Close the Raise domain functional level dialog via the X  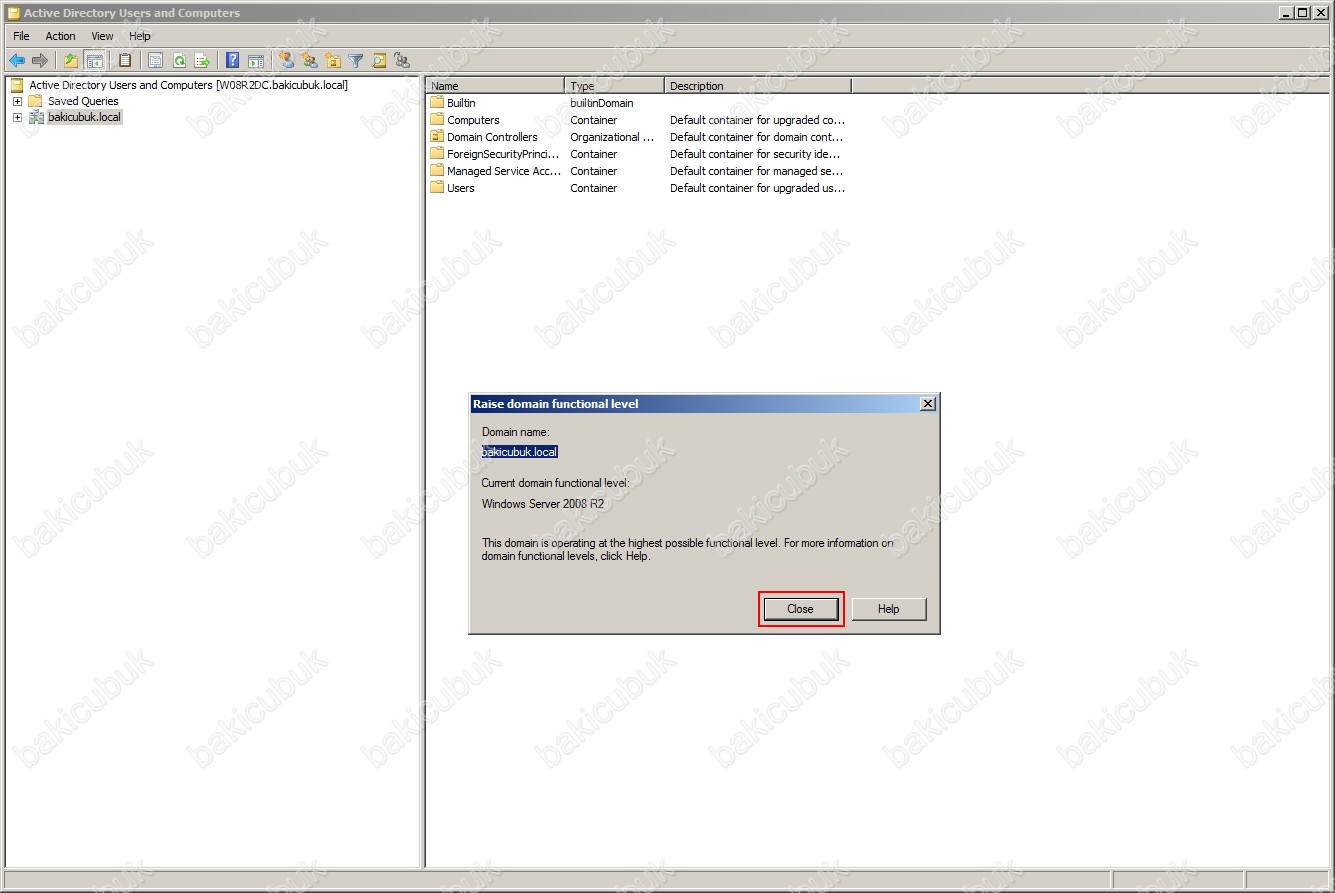point(928,404)
